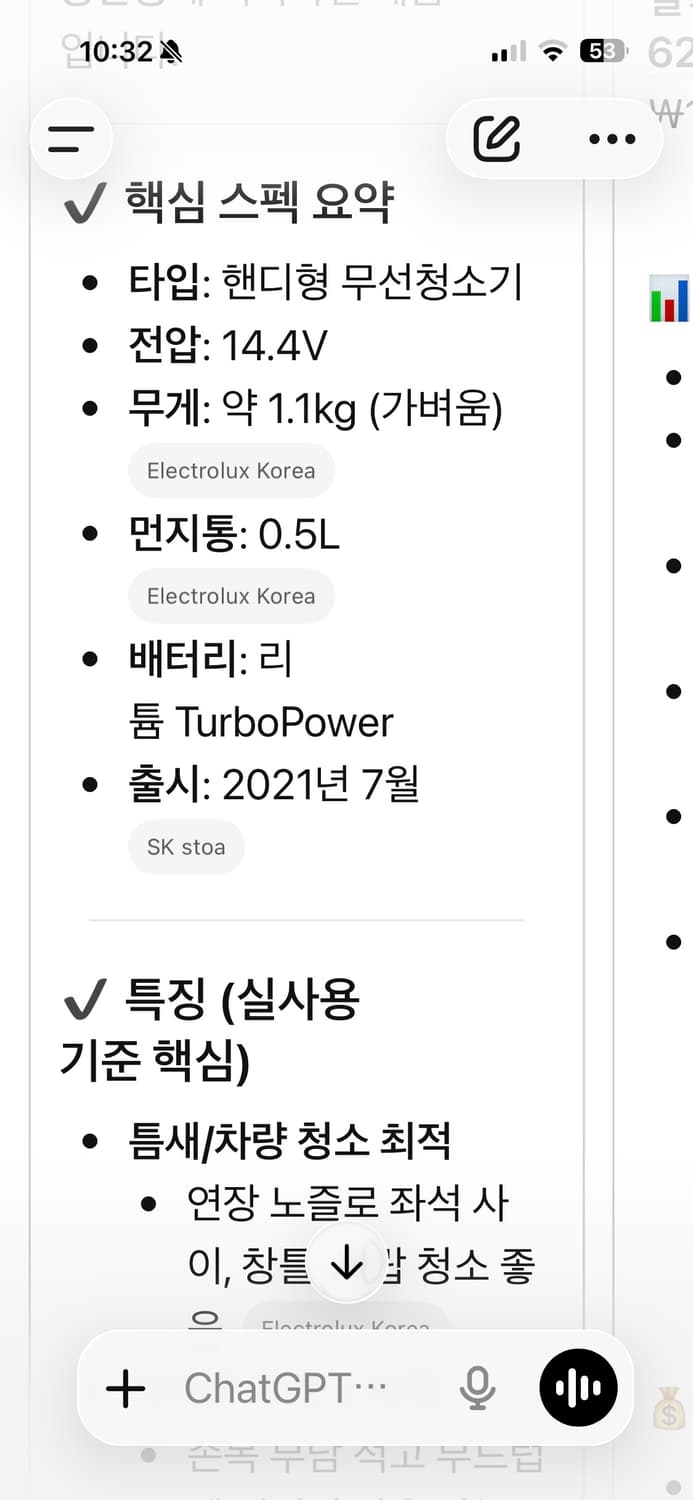Start a new chat with the compose icon
Image resolution: width=693 pixels, height=1500 pixels.
[x=498, y=139]
